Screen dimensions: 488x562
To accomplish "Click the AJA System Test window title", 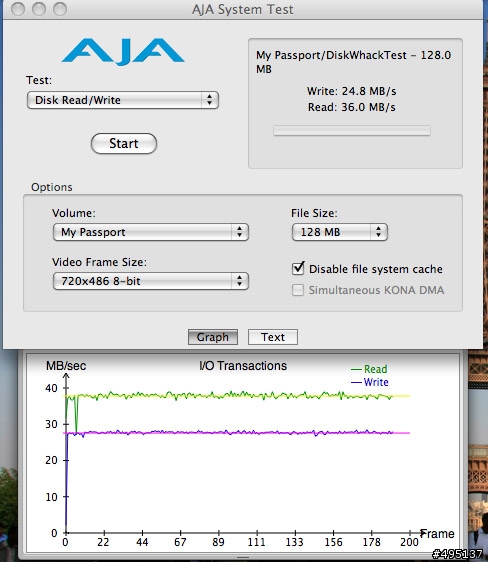I will coord(243,9).
